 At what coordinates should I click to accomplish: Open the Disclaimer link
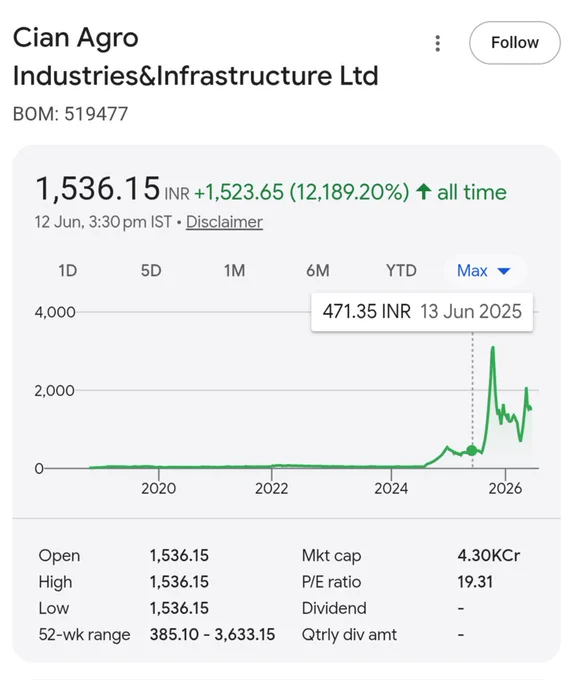click(x=224, y=222)
